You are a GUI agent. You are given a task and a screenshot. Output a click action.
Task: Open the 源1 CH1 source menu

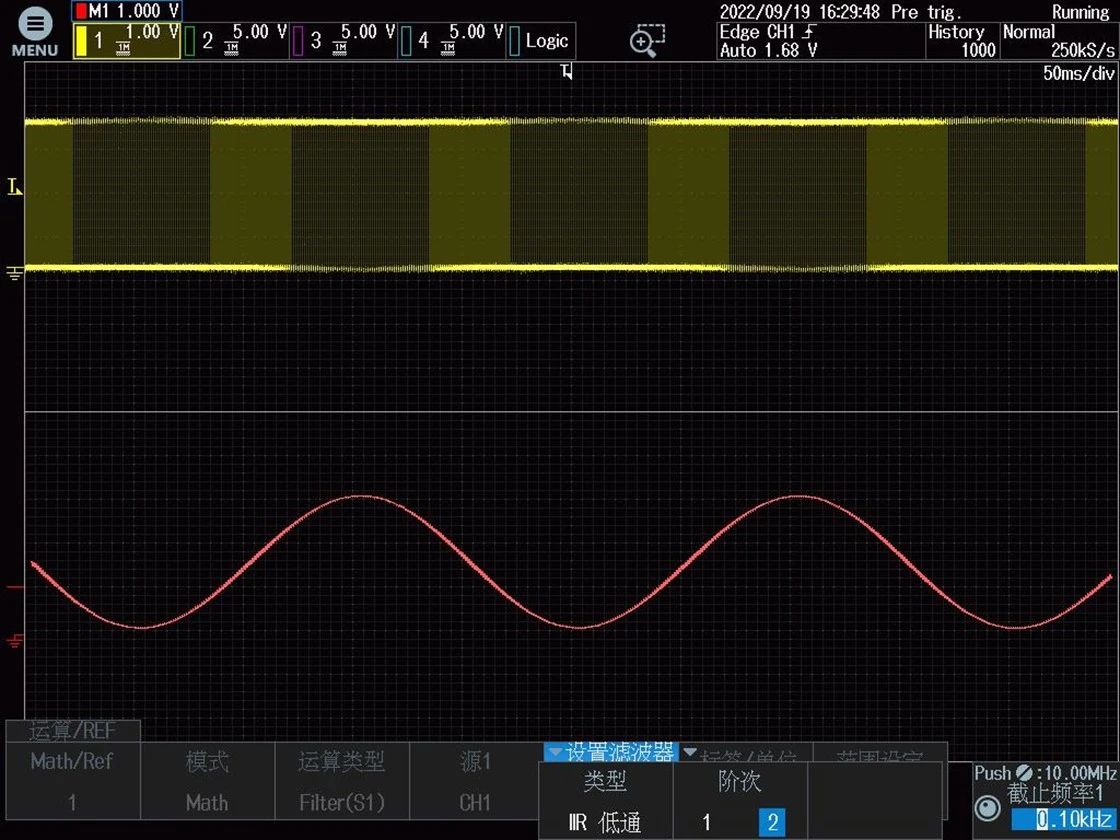click(475, 781)
